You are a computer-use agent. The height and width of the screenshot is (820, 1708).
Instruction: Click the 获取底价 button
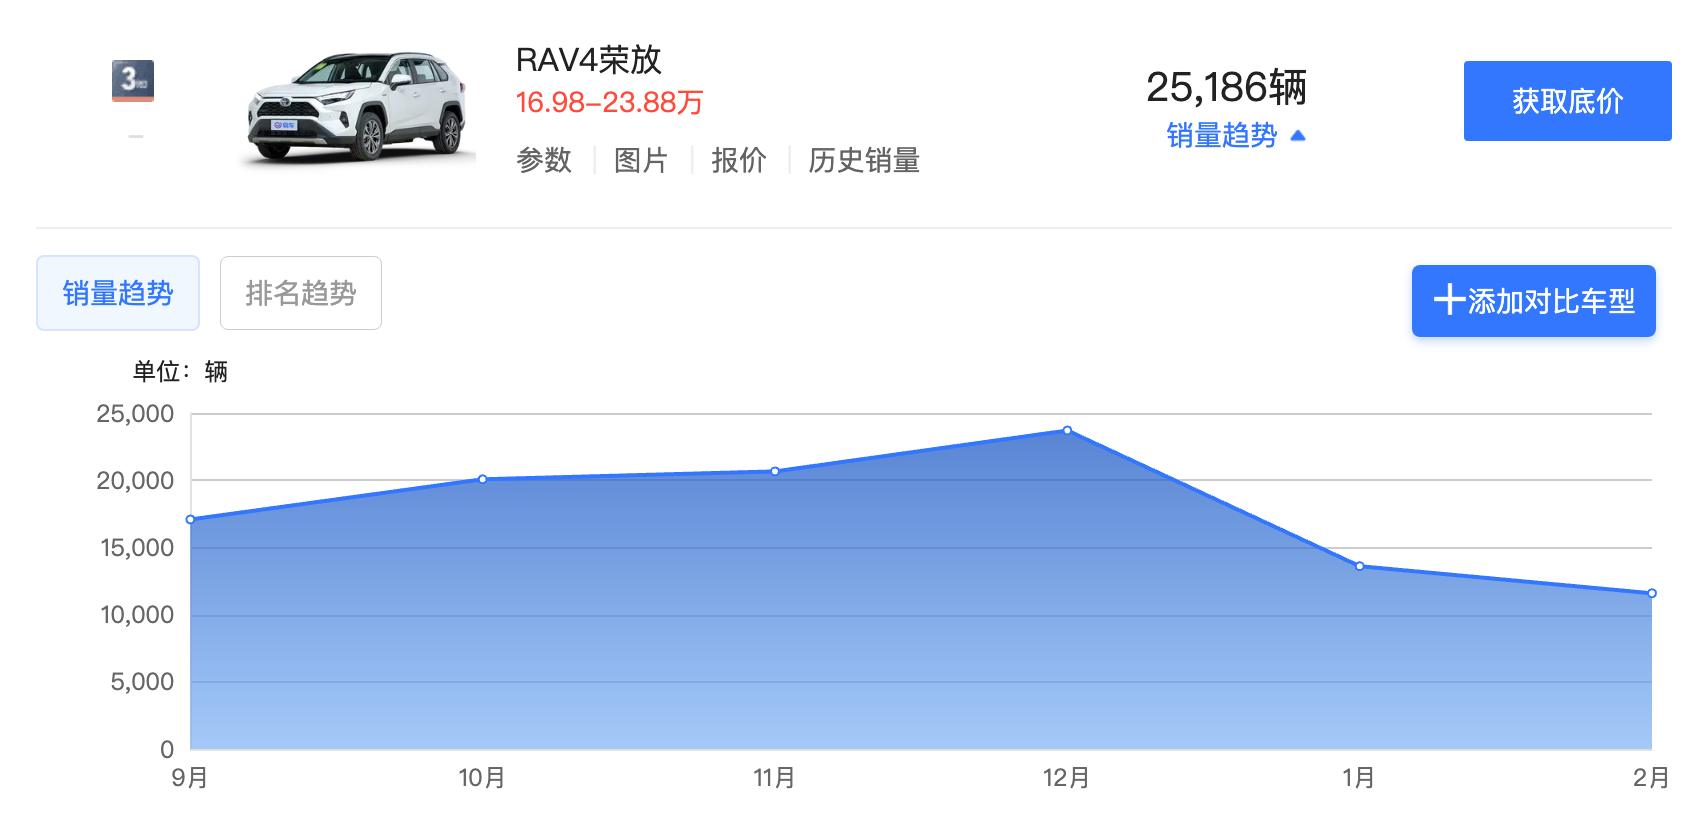pos(1567,101)
